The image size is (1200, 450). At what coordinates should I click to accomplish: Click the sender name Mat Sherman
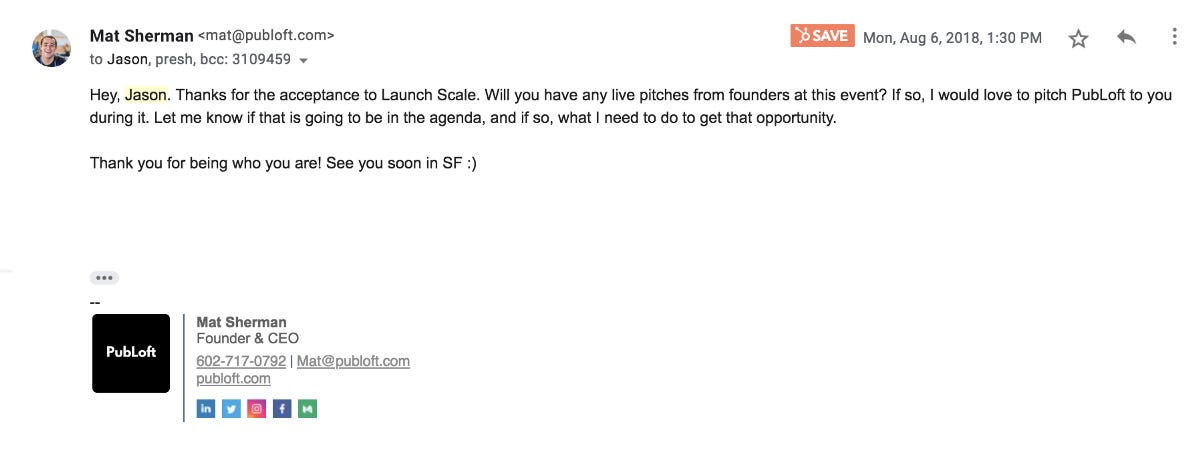click(x=141, y=36)
